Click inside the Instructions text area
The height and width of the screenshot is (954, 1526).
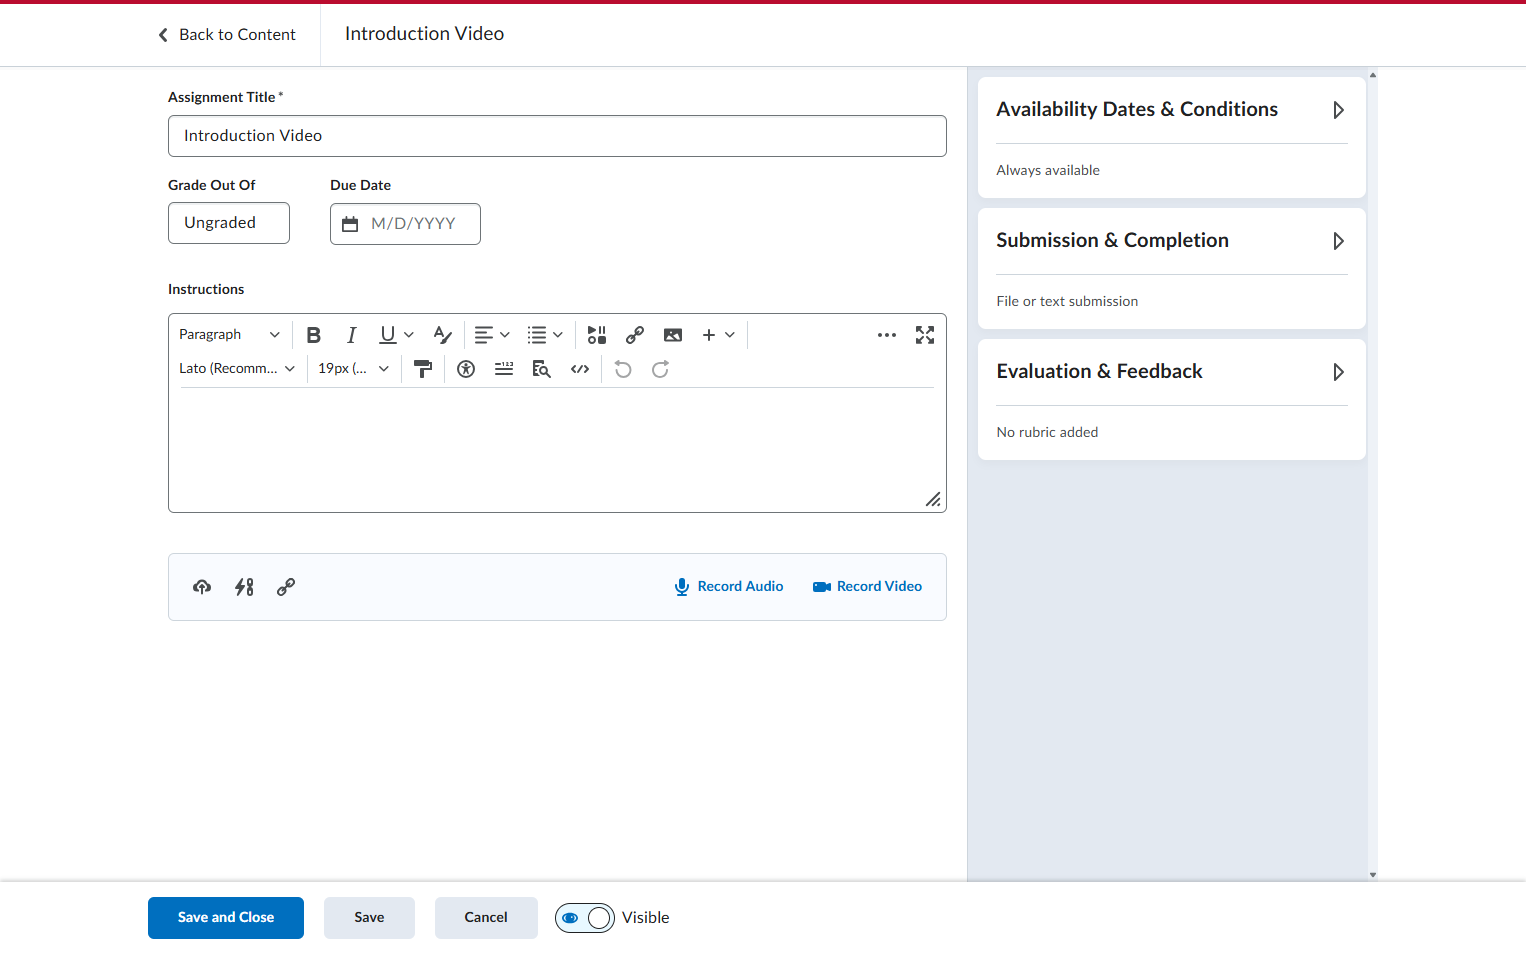(557, 448)
